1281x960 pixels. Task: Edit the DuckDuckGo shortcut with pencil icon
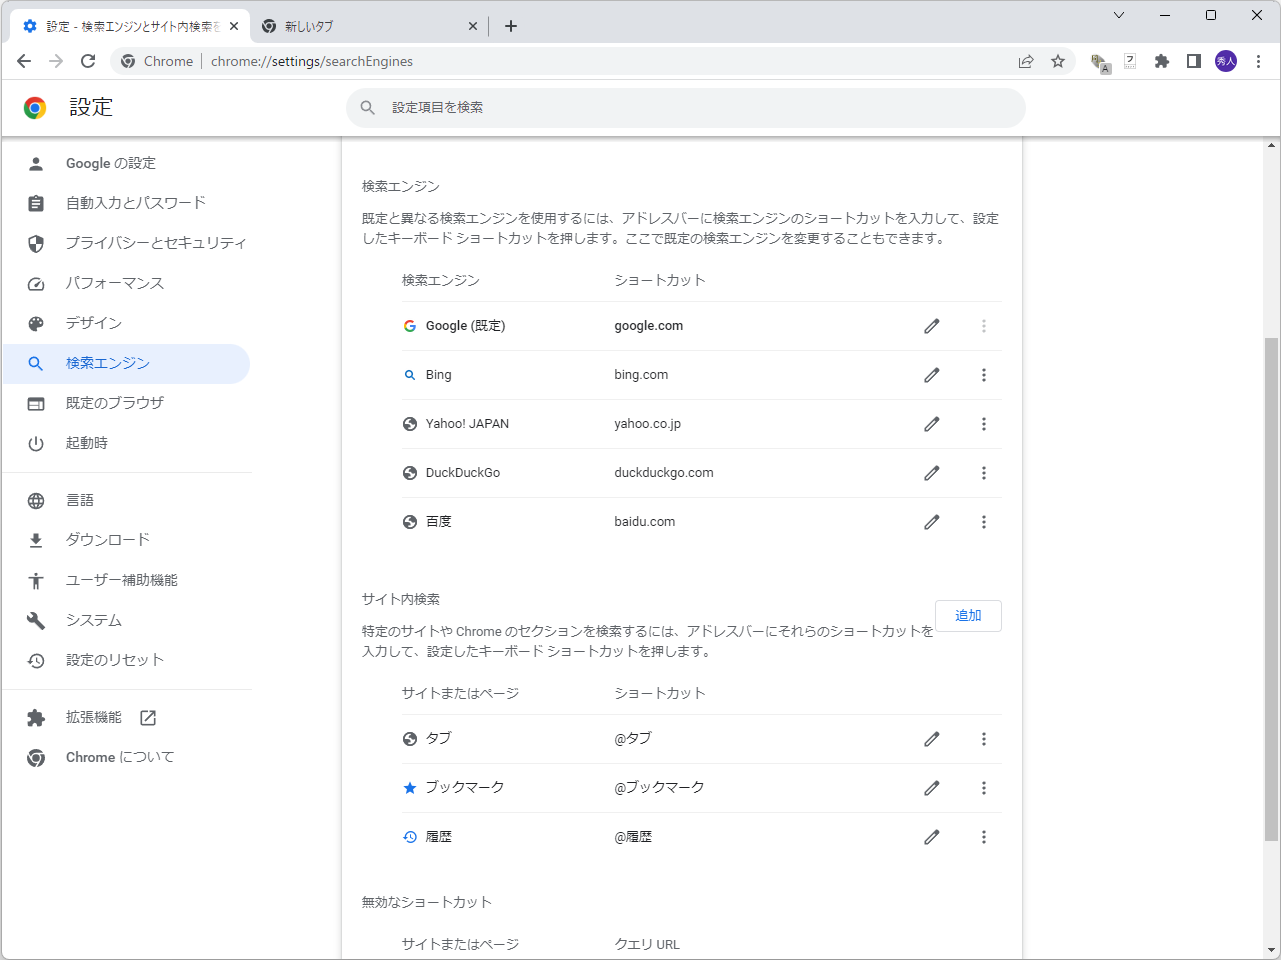[x=931, y=472]
